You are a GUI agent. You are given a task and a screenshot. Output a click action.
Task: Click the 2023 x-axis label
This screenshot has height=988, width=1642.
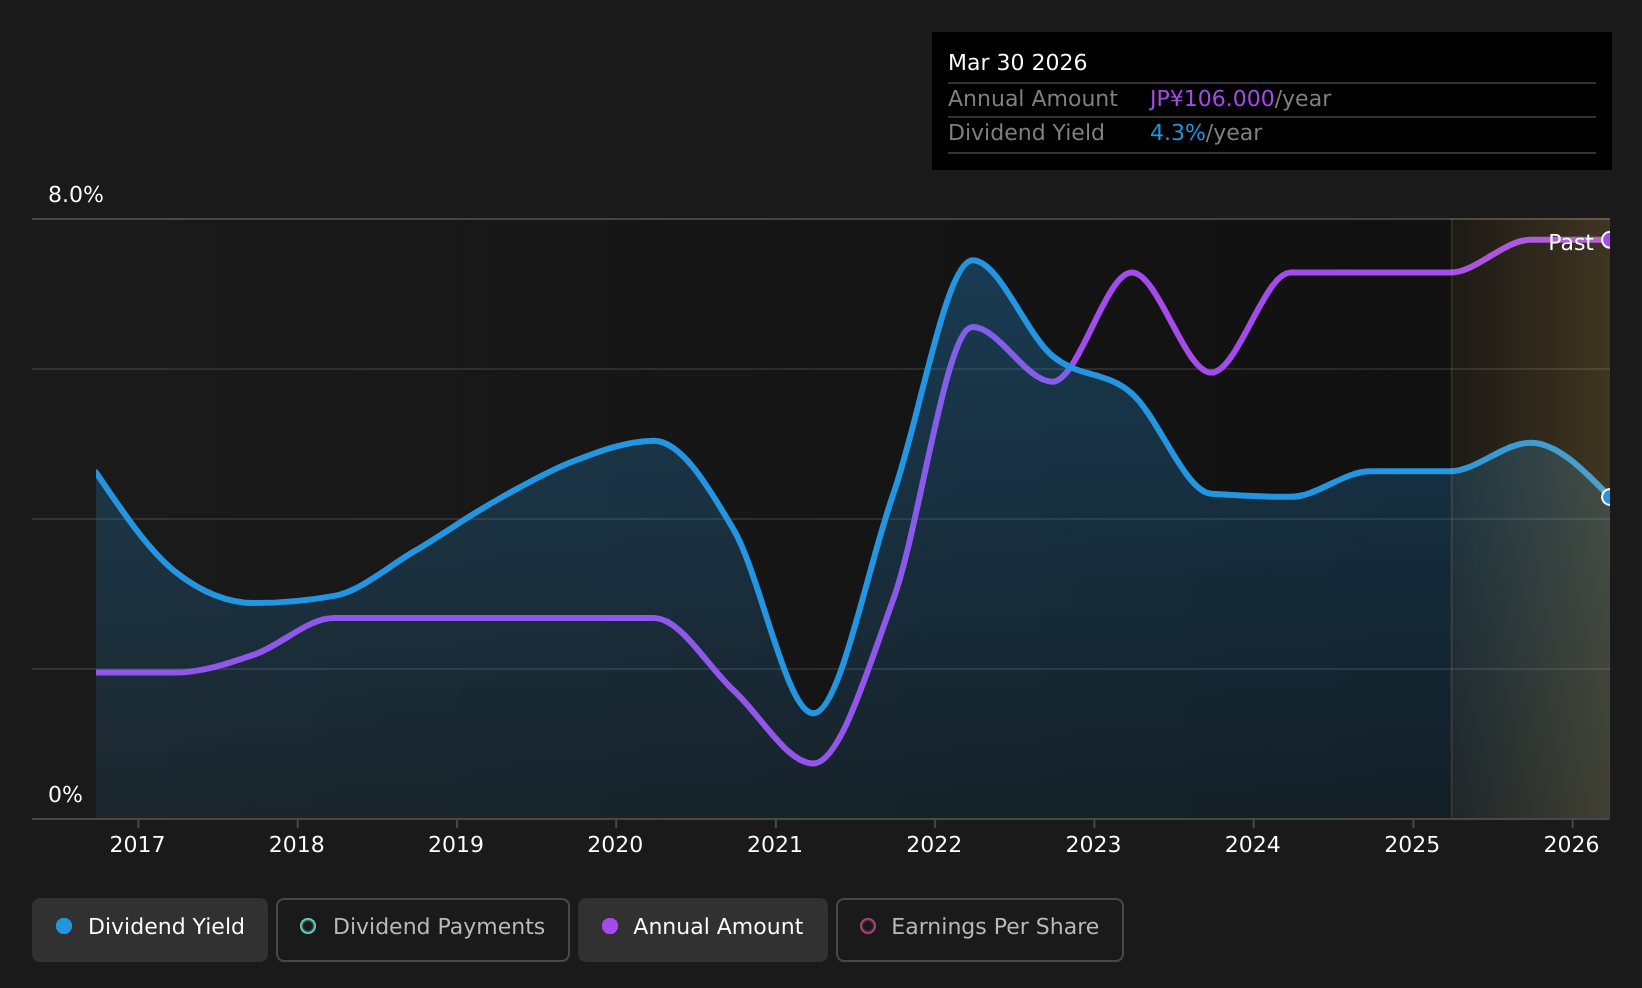1093,845
